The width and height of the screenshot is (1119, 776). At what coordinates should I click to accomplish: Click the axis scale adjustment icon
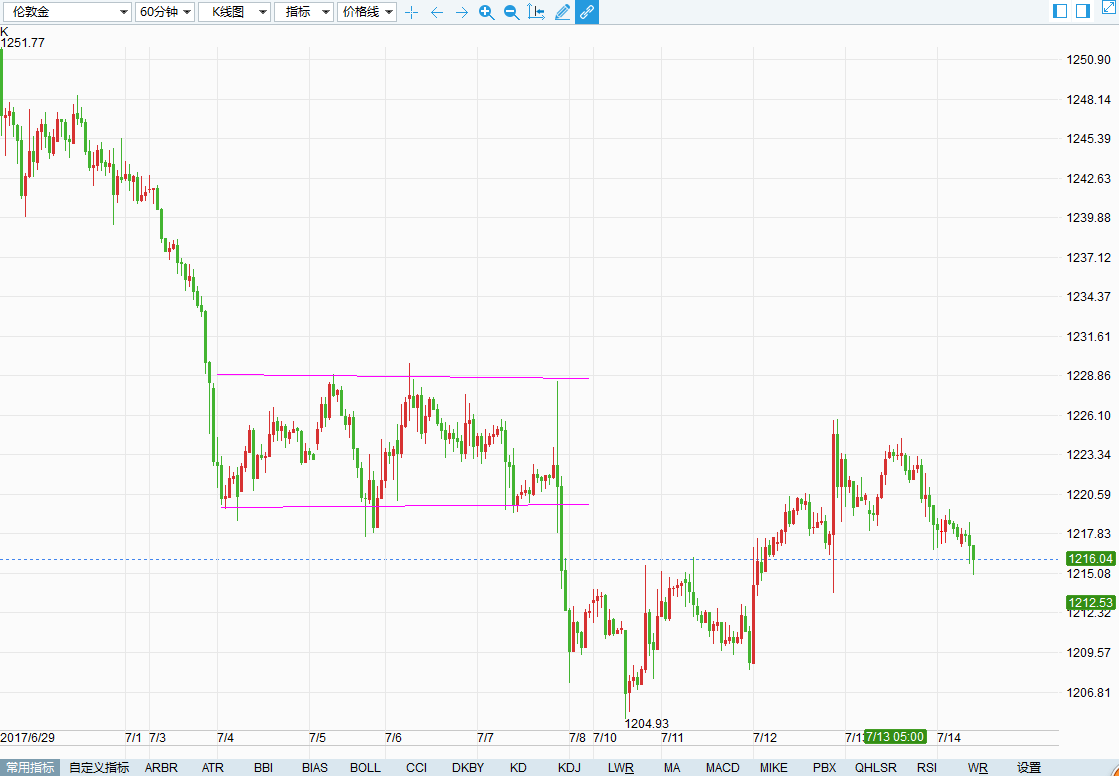point(536,12)
